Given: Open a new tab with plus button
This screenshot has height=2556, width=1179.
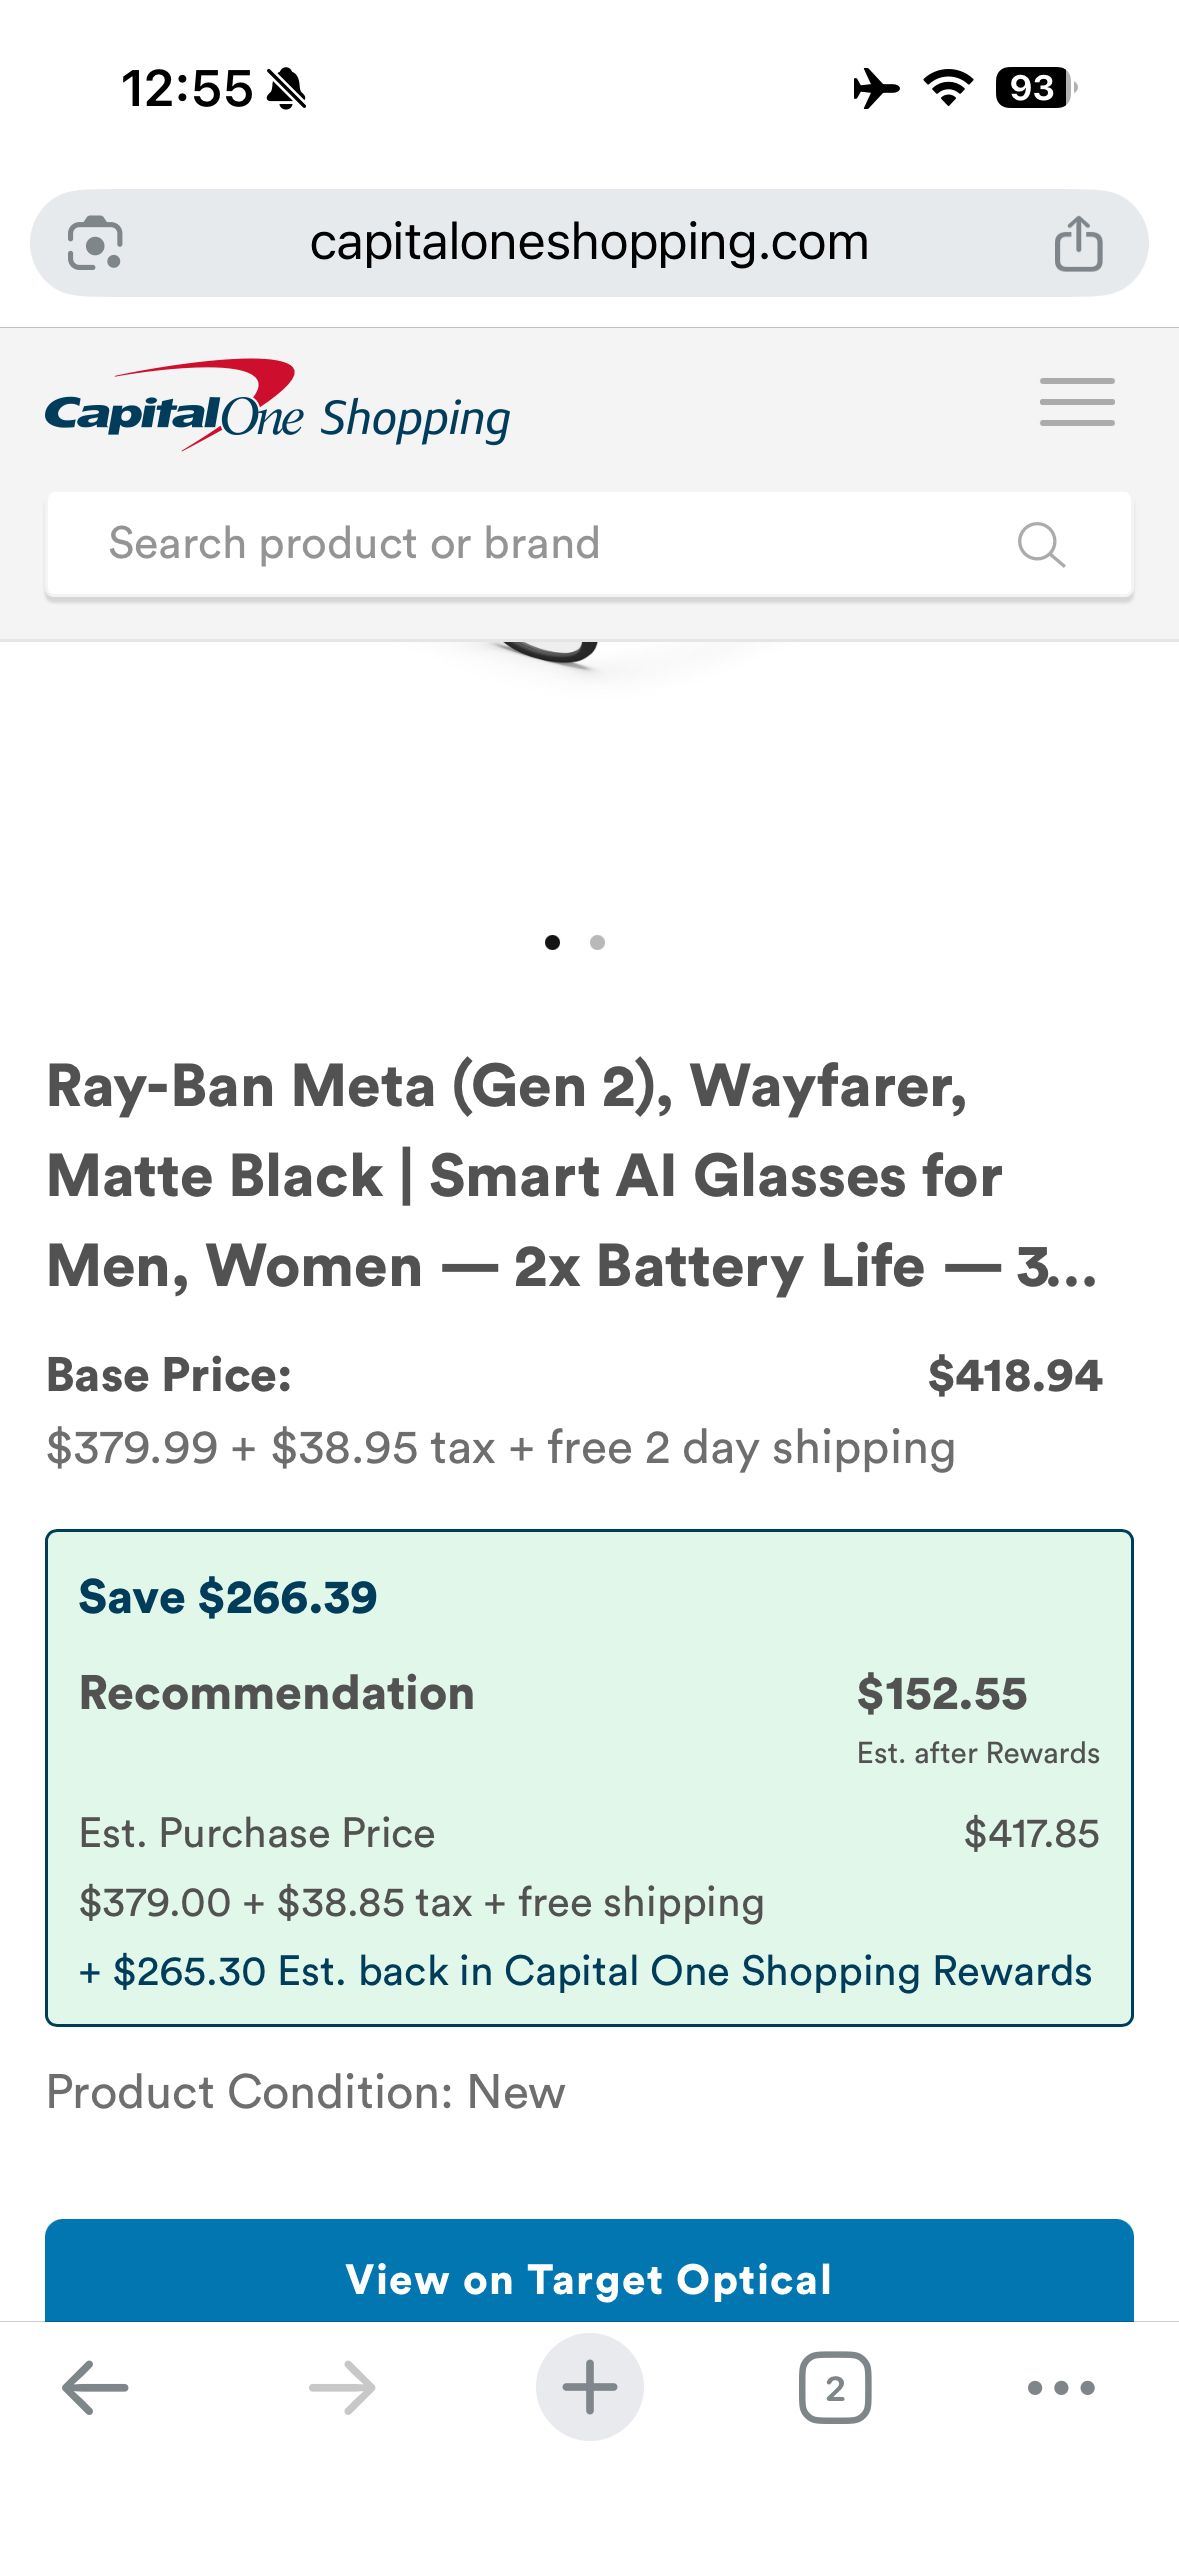Looking at the screenshot, I should point(589,2388).
